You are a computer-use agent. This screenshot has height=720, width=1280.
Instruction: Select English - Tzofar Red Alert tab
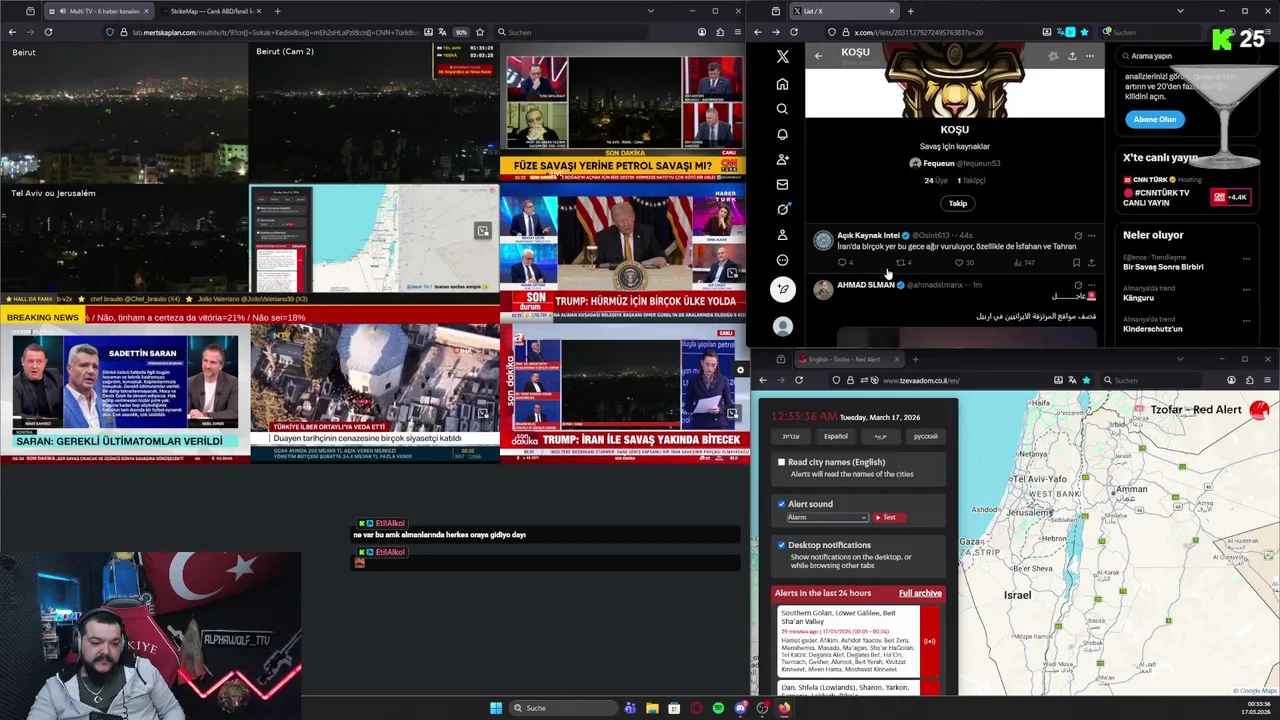(x=848, y=359)
